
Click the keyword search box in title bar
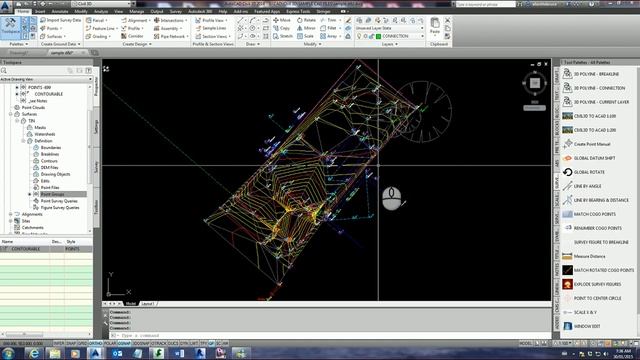pos(486,4)
